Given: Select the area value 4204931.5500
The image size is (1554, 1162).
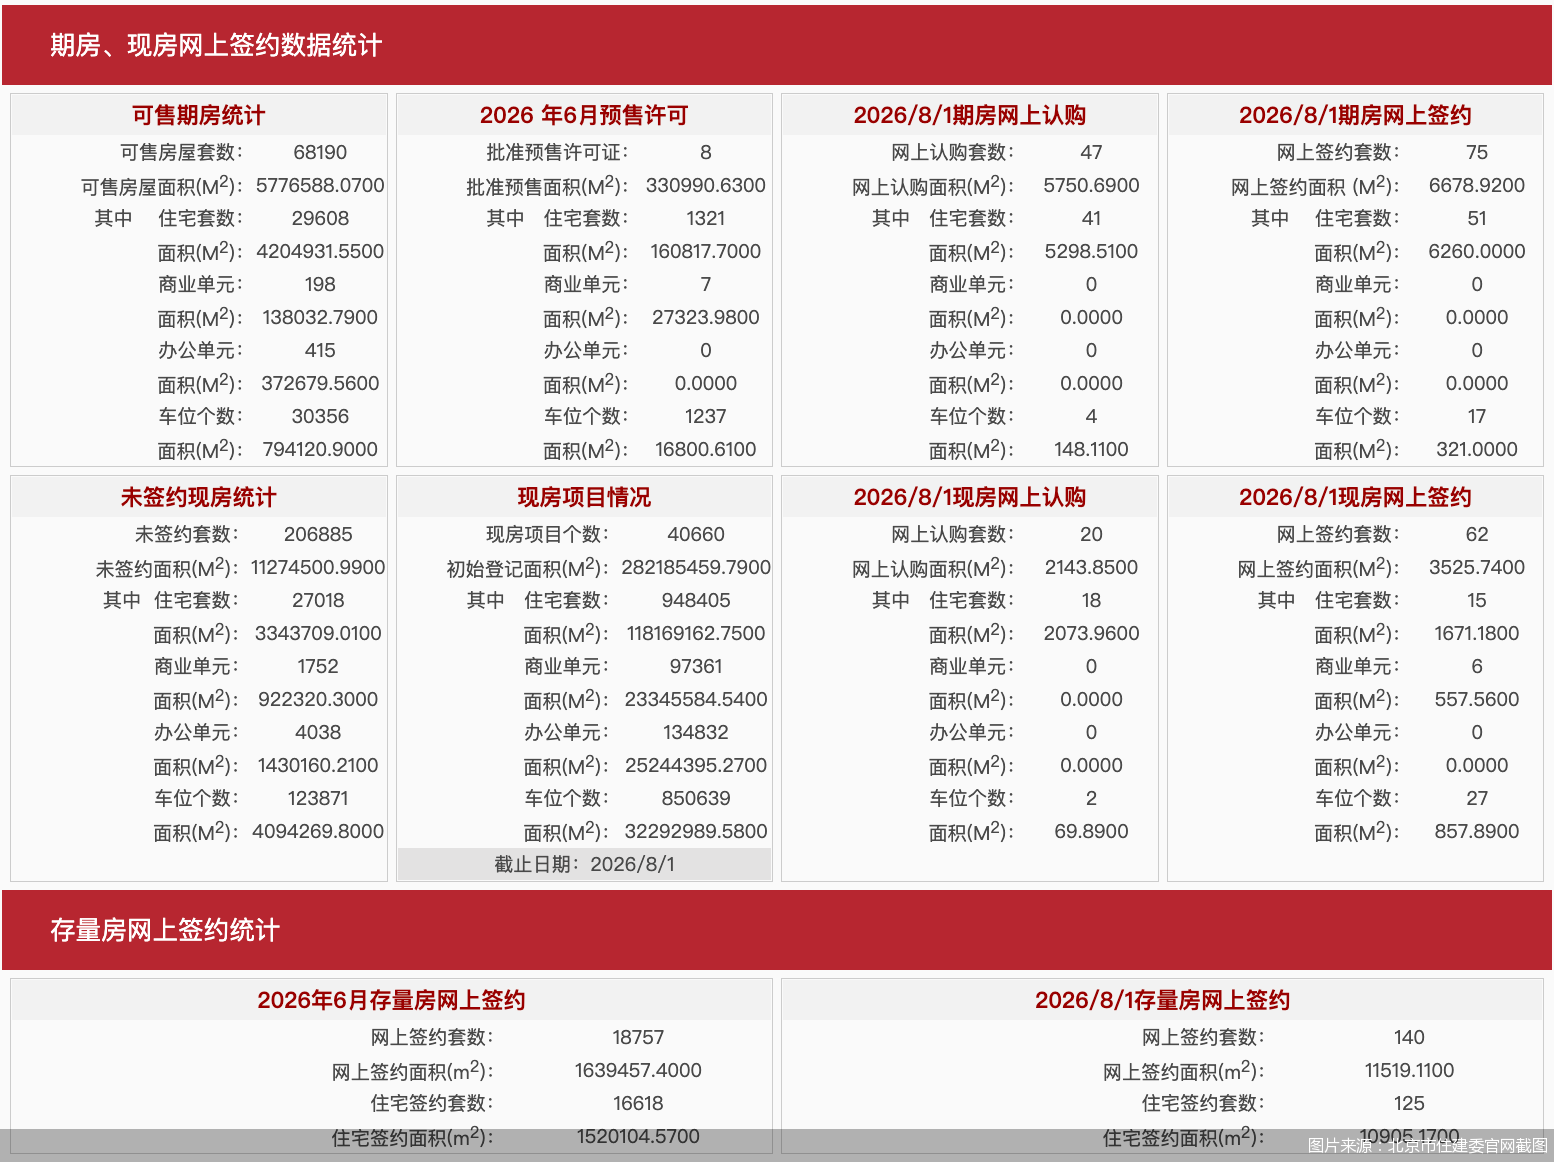Looking at the screenshot, I should (320, 251).
